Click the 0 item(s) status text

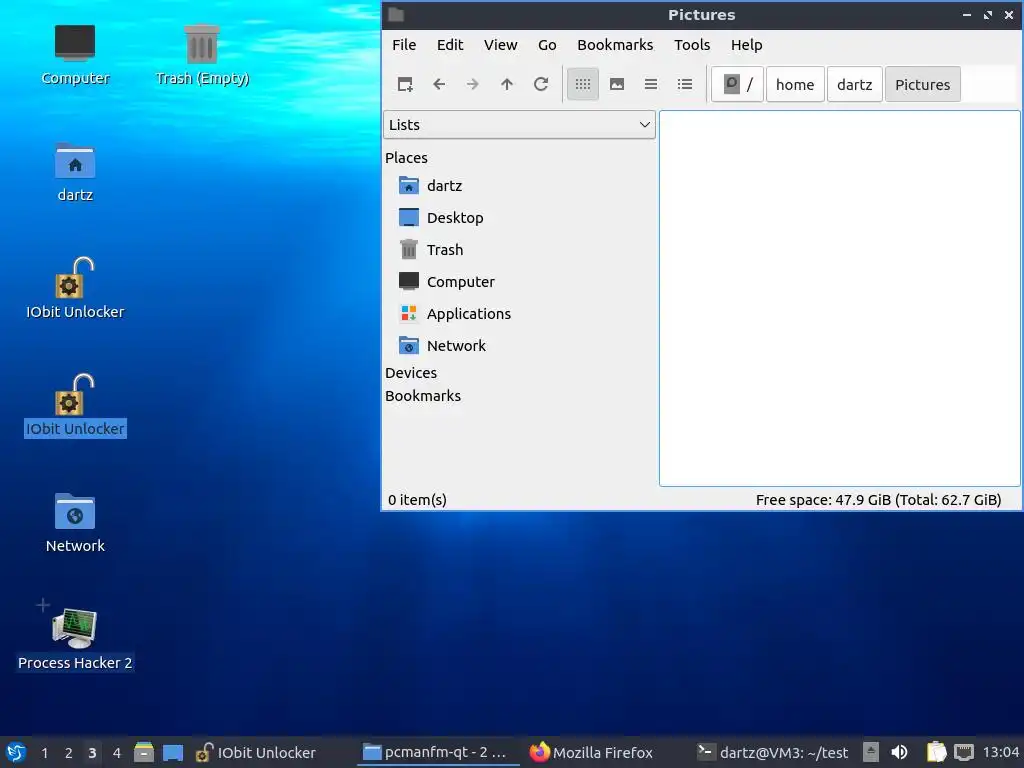point(417,500)
